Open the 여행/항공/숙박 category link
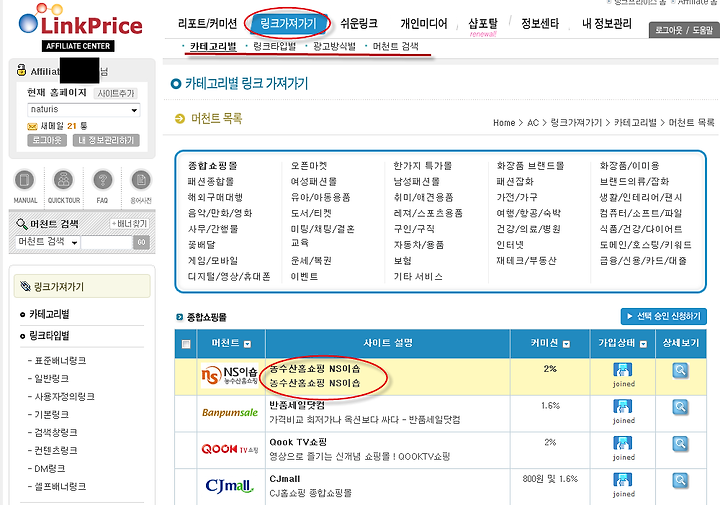 [x=529, y=213]
